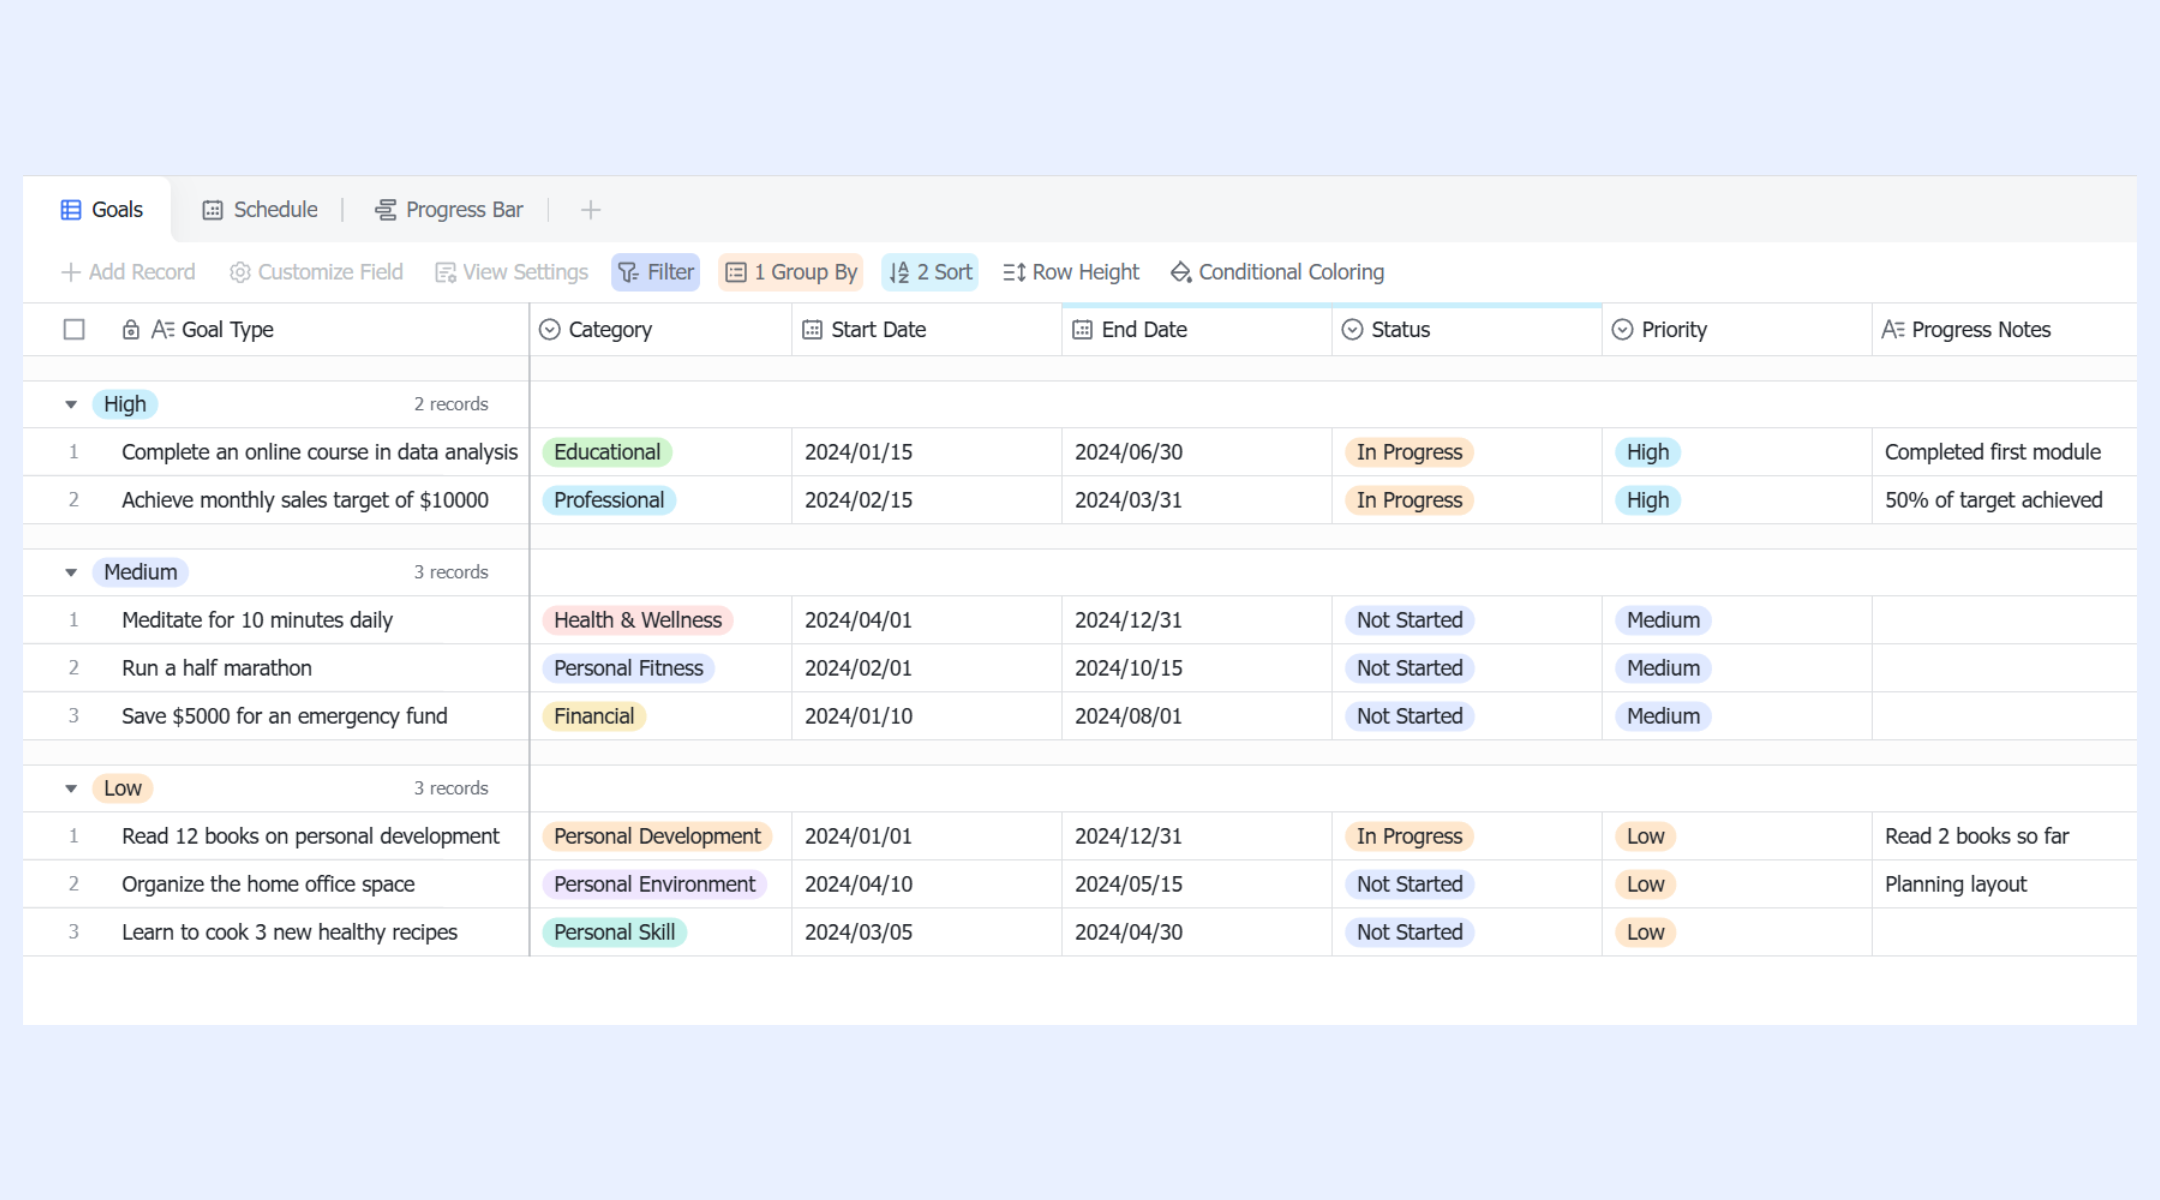This screenshot has height=1200, width=2160.
Task: Click the Educational category tag
Action: click(x=607, y=452)
